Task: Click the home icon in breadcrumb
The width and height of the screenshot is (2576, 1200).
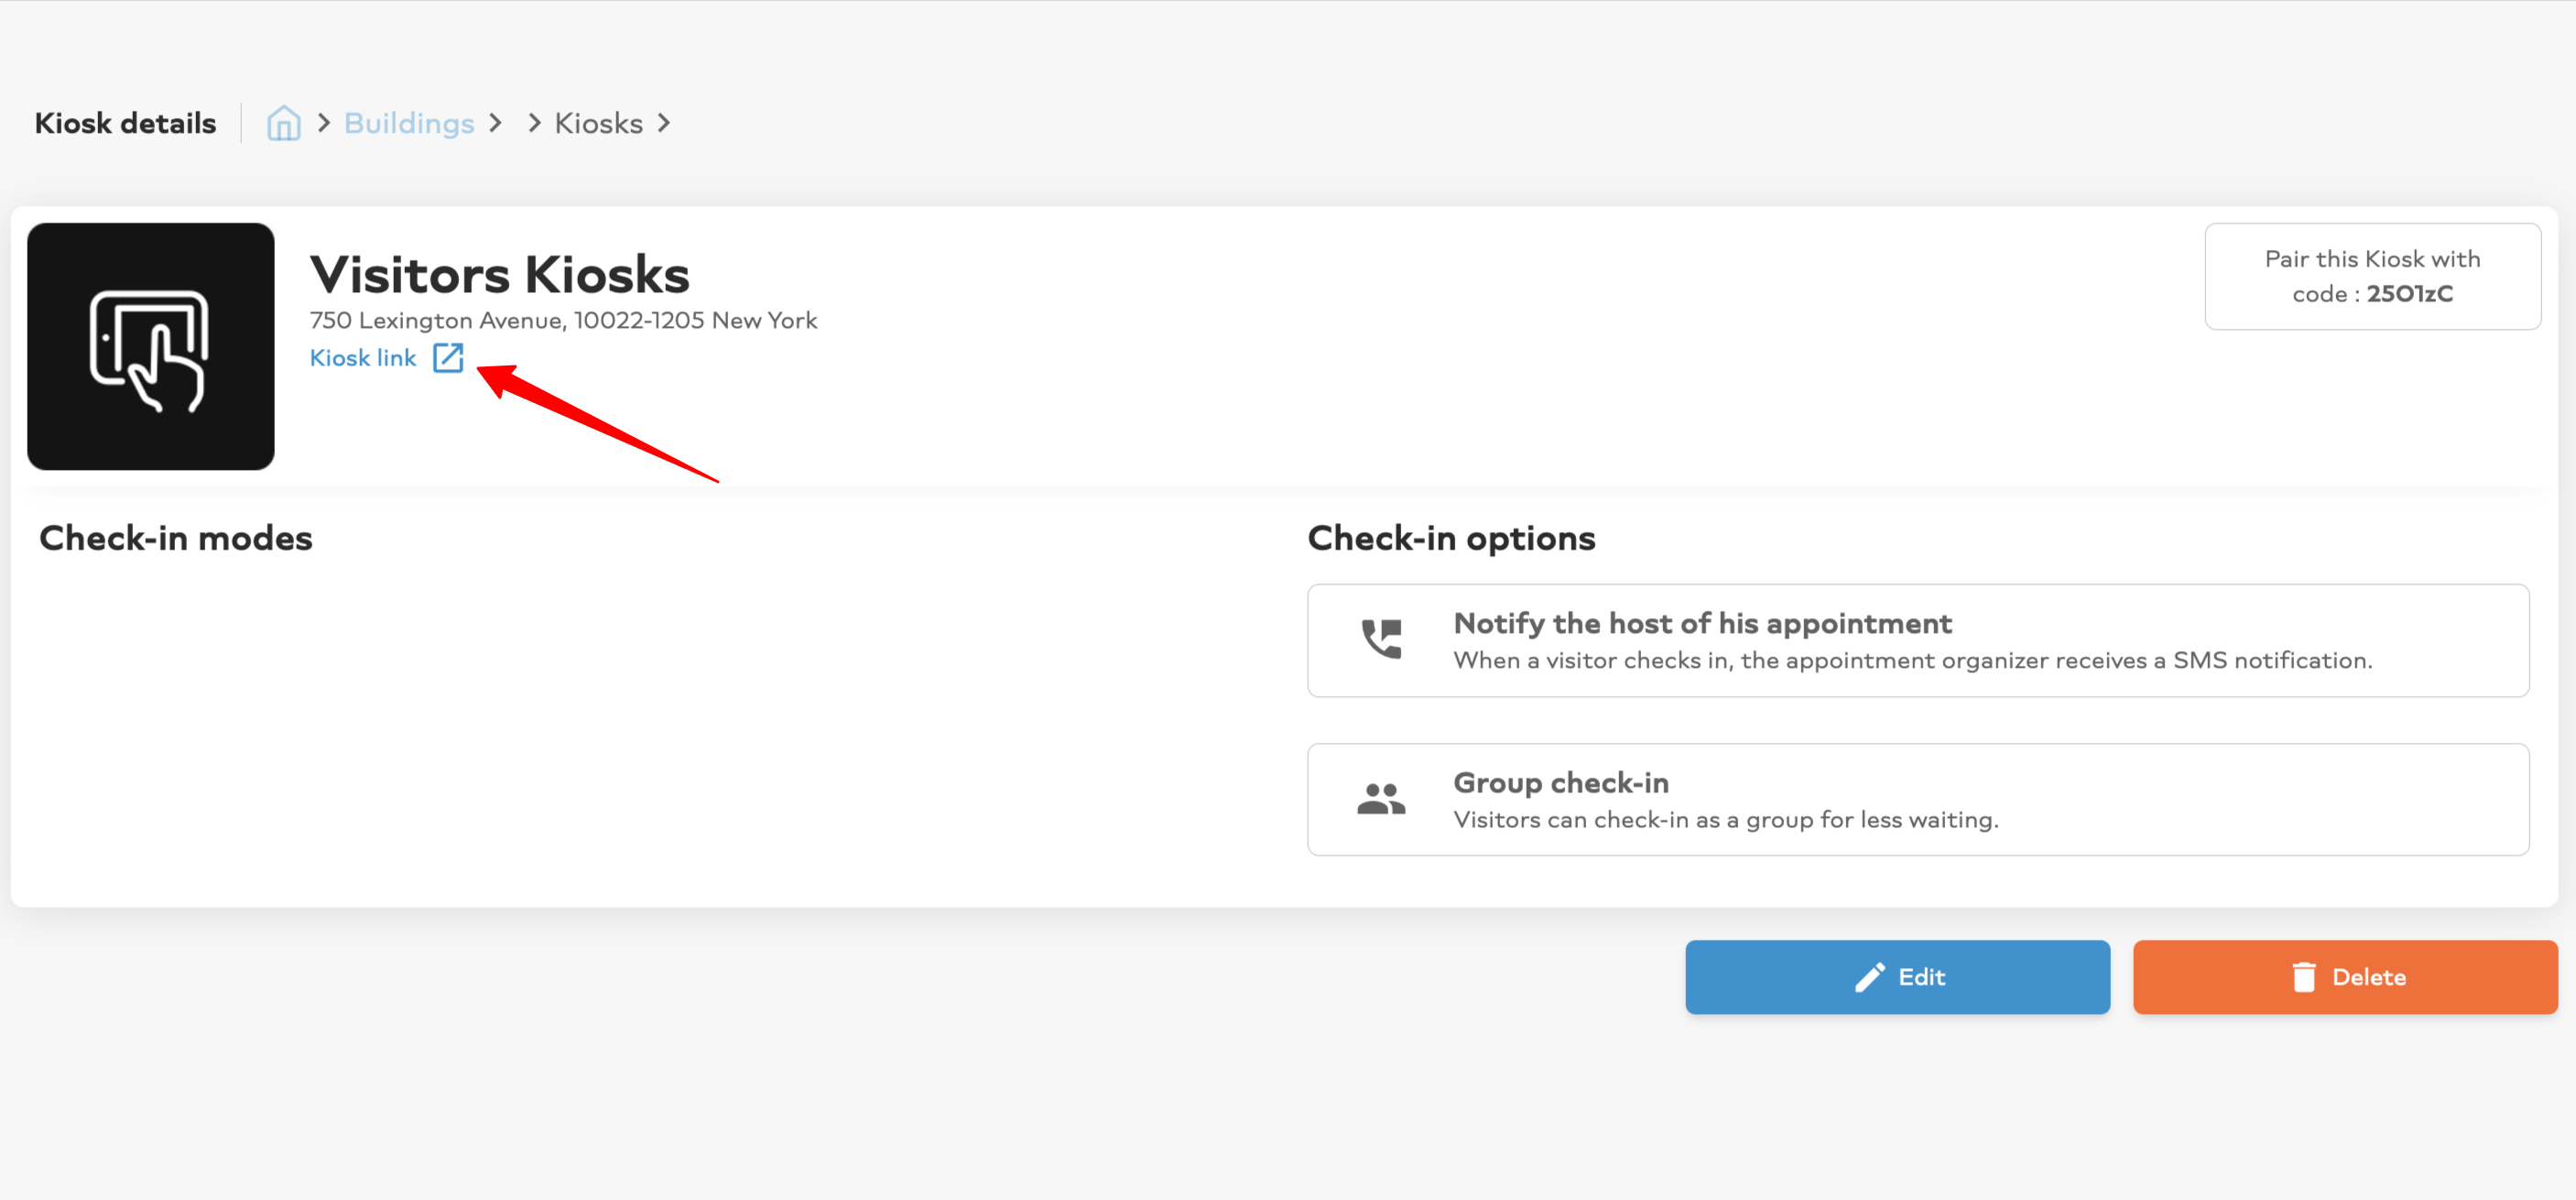Action: click(x=284, y=123)
